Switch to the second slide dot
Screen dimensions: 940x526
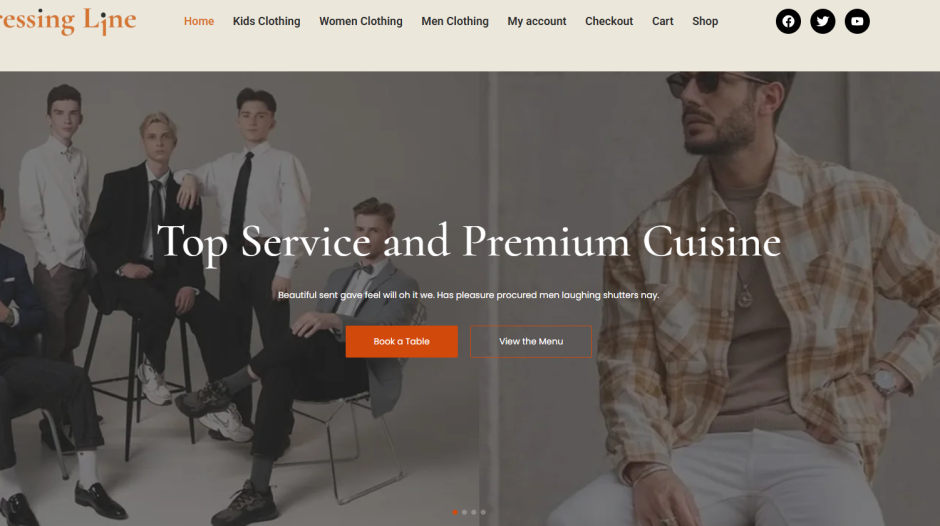pyautogui.click(x=465, y=512)
